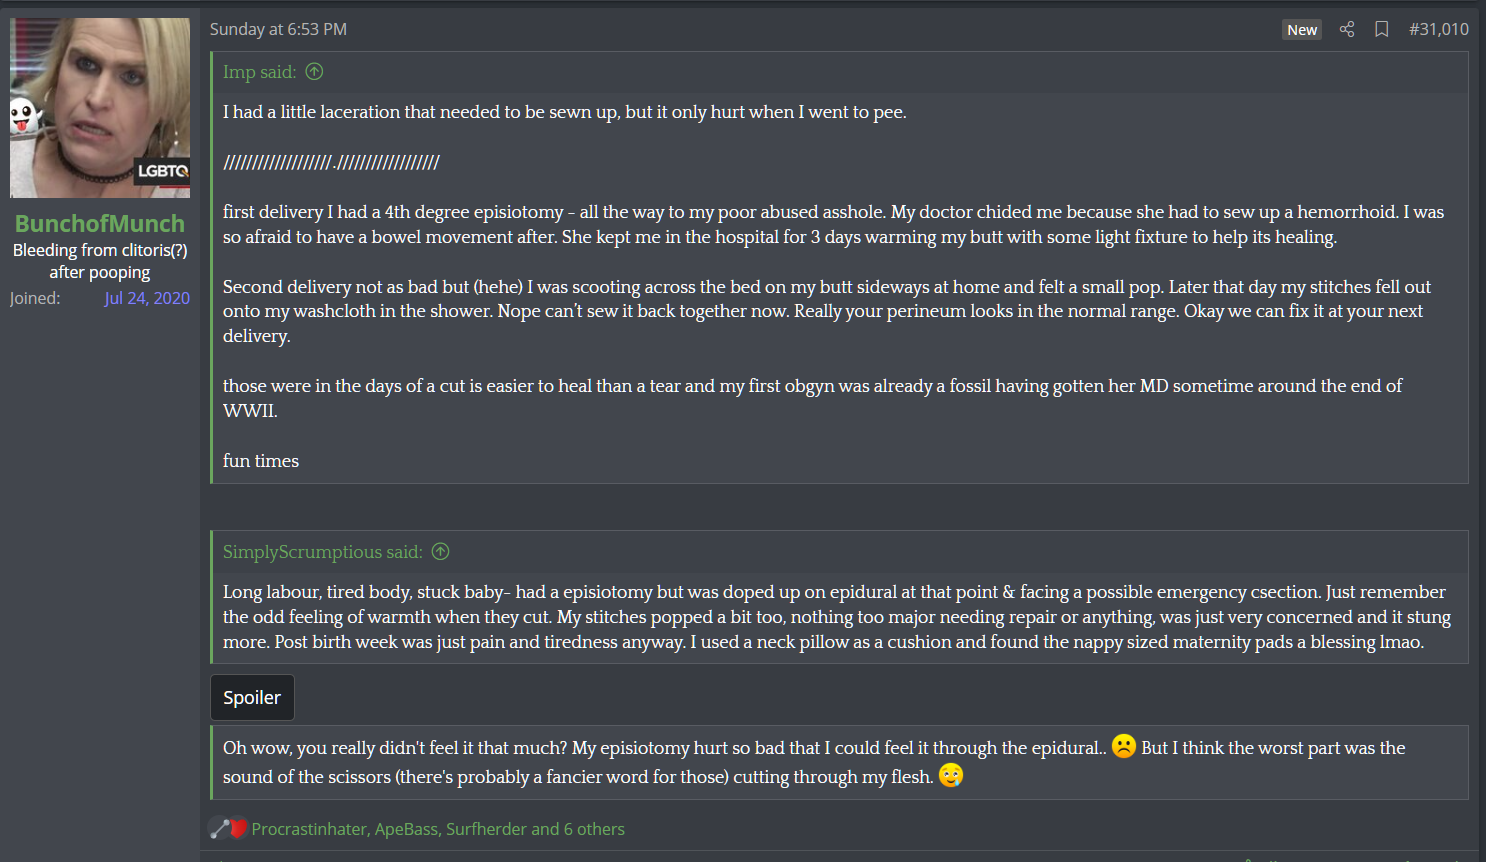Reveal the Spoiler content

(x=252, y=697)
